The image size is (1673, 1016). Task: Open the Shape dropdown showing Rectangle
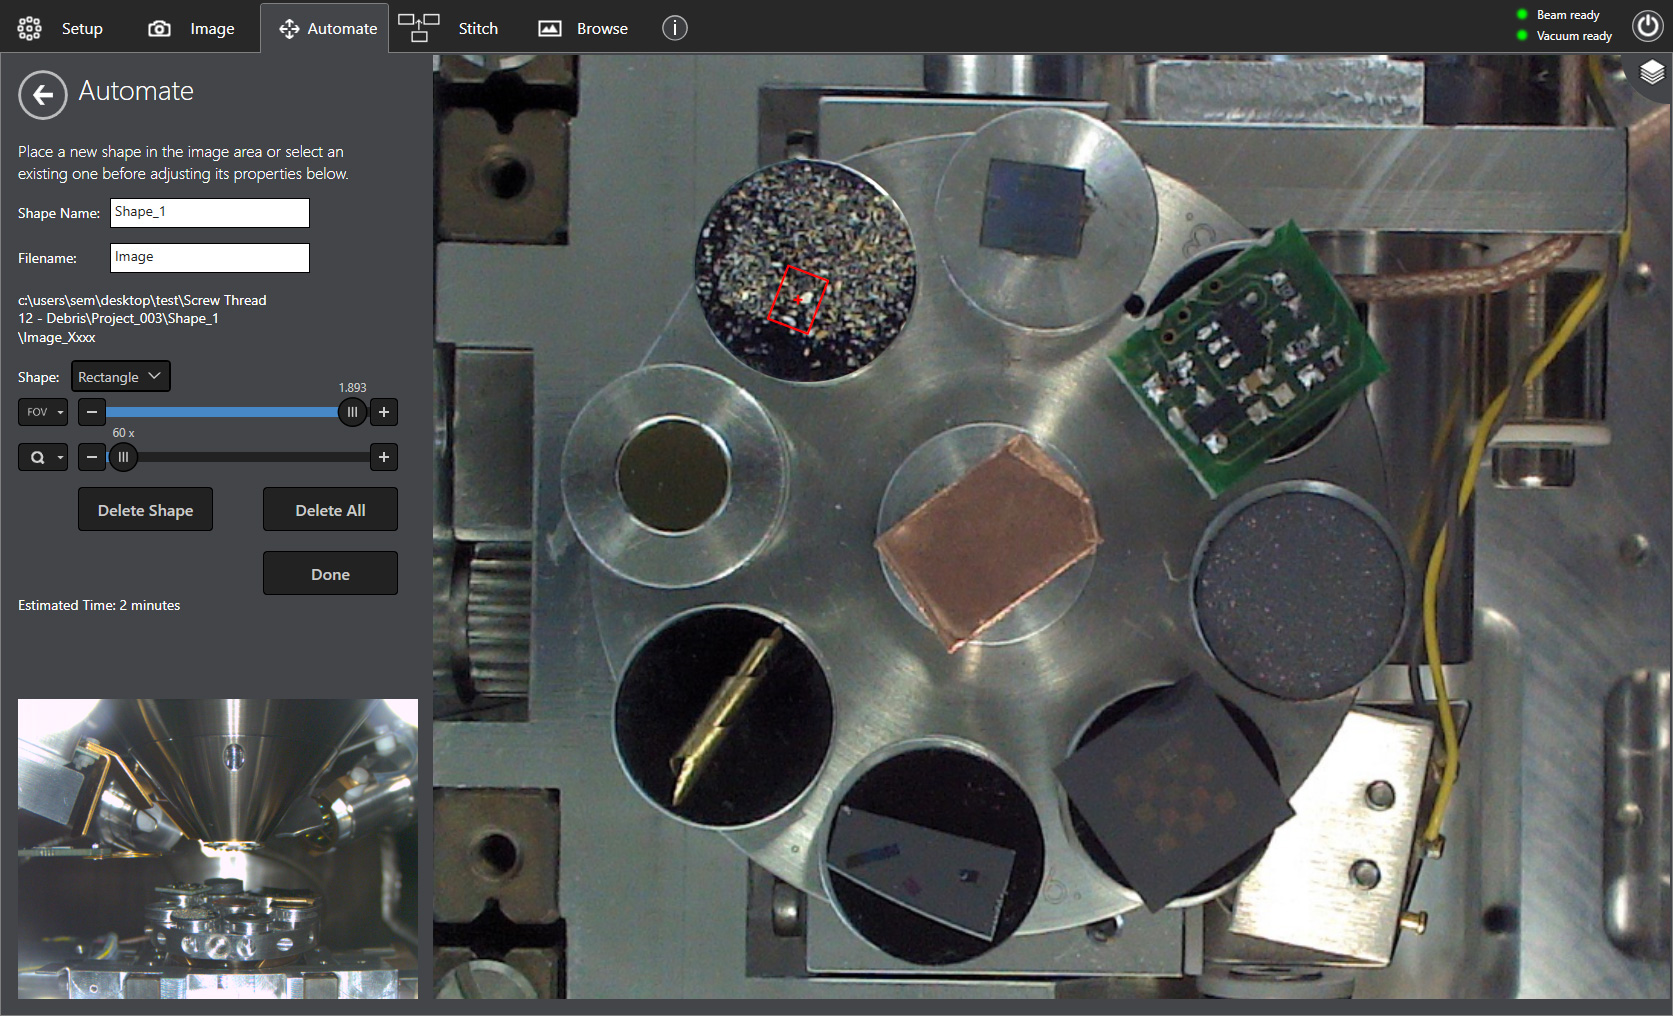click(120, 376)
